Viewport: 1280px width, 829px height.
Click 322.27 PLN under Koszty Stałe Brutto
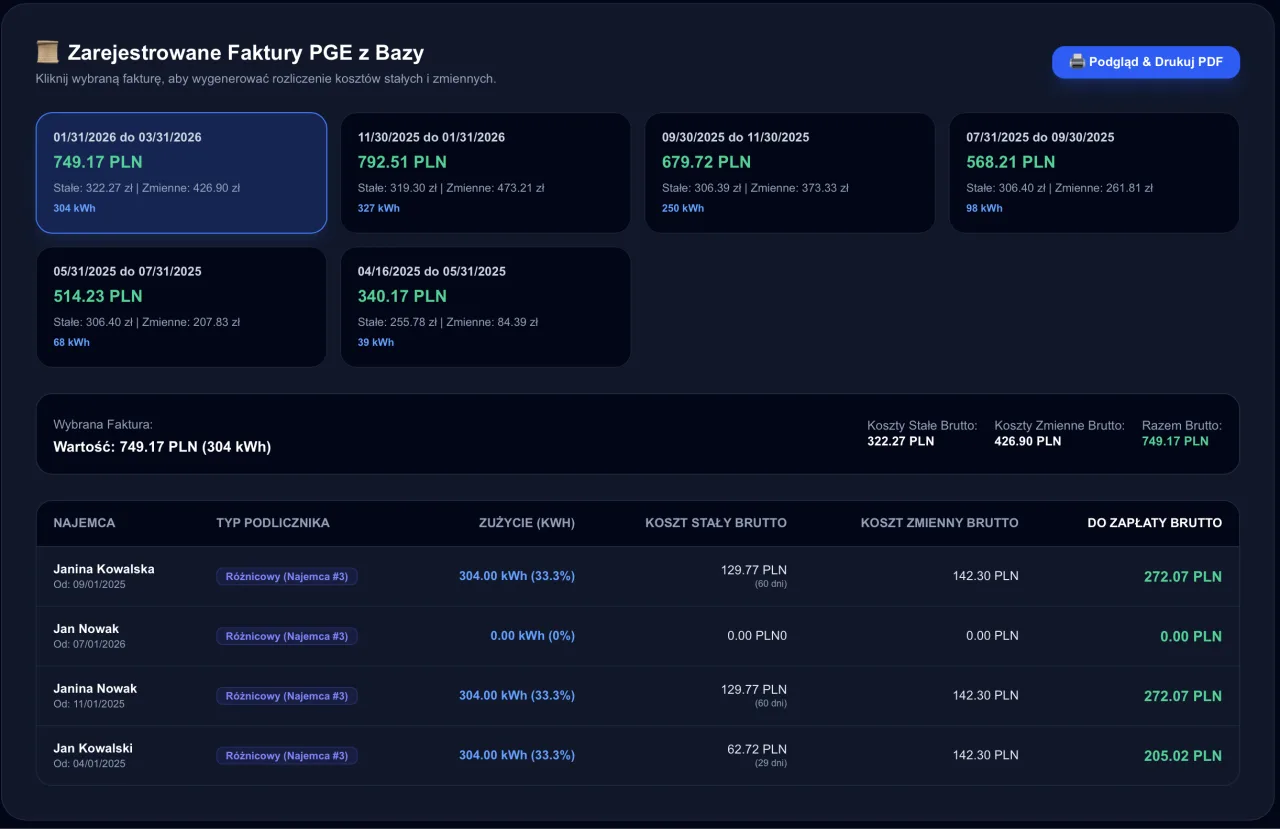[x=901, y=441]
